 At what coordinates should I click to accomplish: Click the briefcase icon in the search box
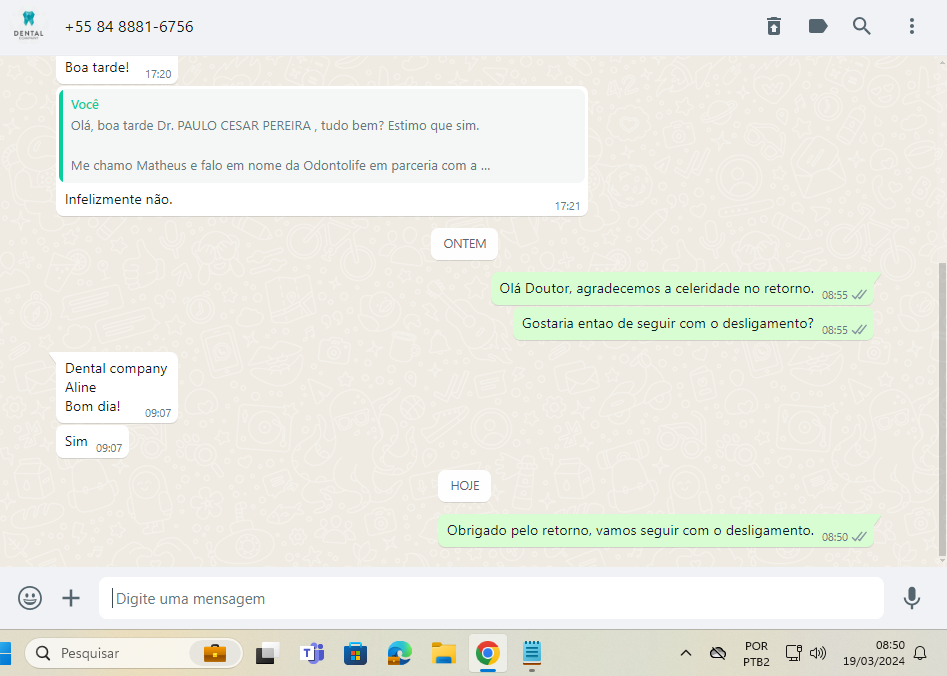click(214, 653)
